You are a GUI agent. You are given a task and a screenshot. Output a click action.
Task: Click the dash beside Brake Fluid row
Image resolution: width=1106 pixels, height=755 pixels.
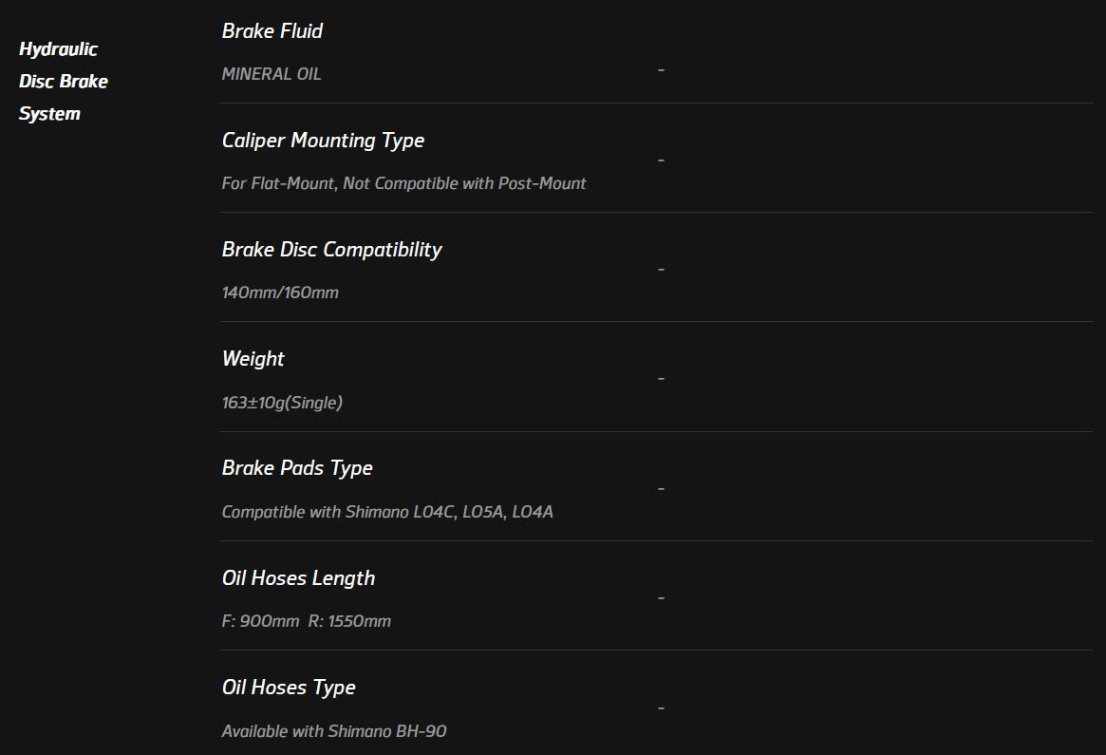[661, 70]
